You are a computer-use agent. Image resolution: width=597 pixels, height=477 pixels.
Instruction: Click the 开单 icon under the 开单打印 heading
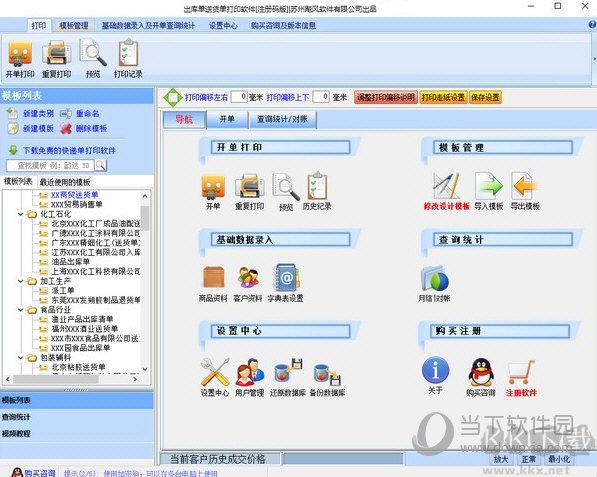pyautogui.click(x=213, y=187)
